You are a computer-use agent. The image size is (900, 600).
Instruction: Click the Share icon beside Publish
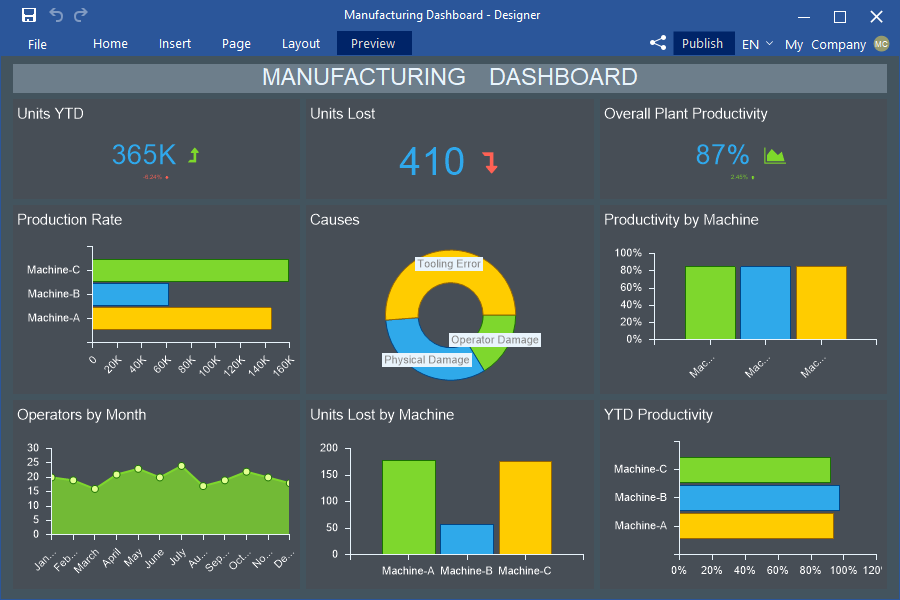pos(657,43)
